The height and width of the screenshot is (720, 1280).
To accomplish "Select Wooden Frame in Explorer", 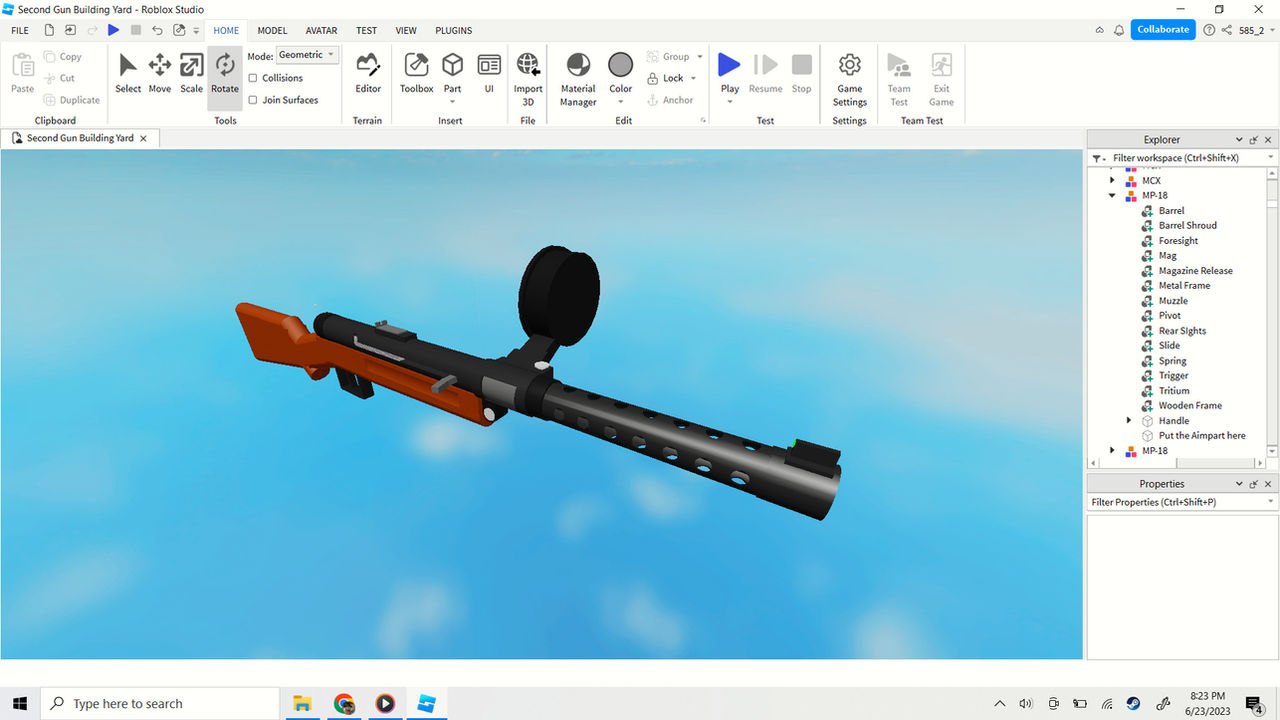I will 1190,406.
